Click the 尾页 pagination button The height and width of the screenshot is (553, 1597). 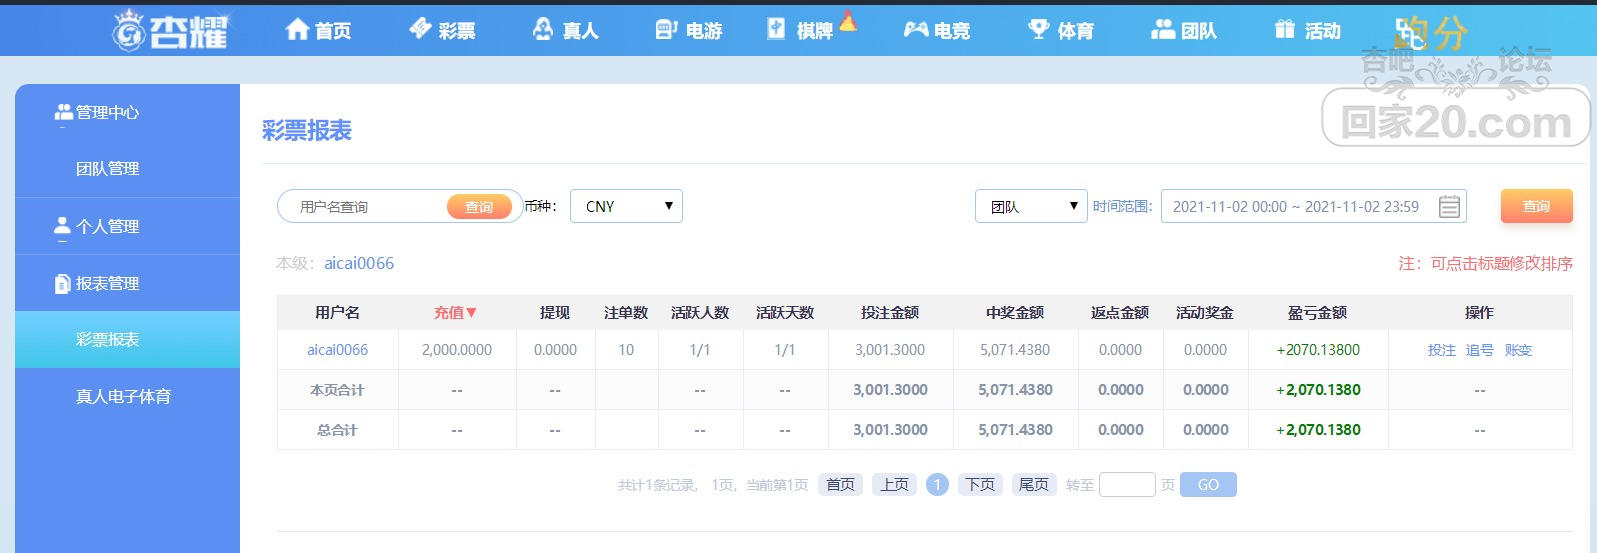(1034, 485)
